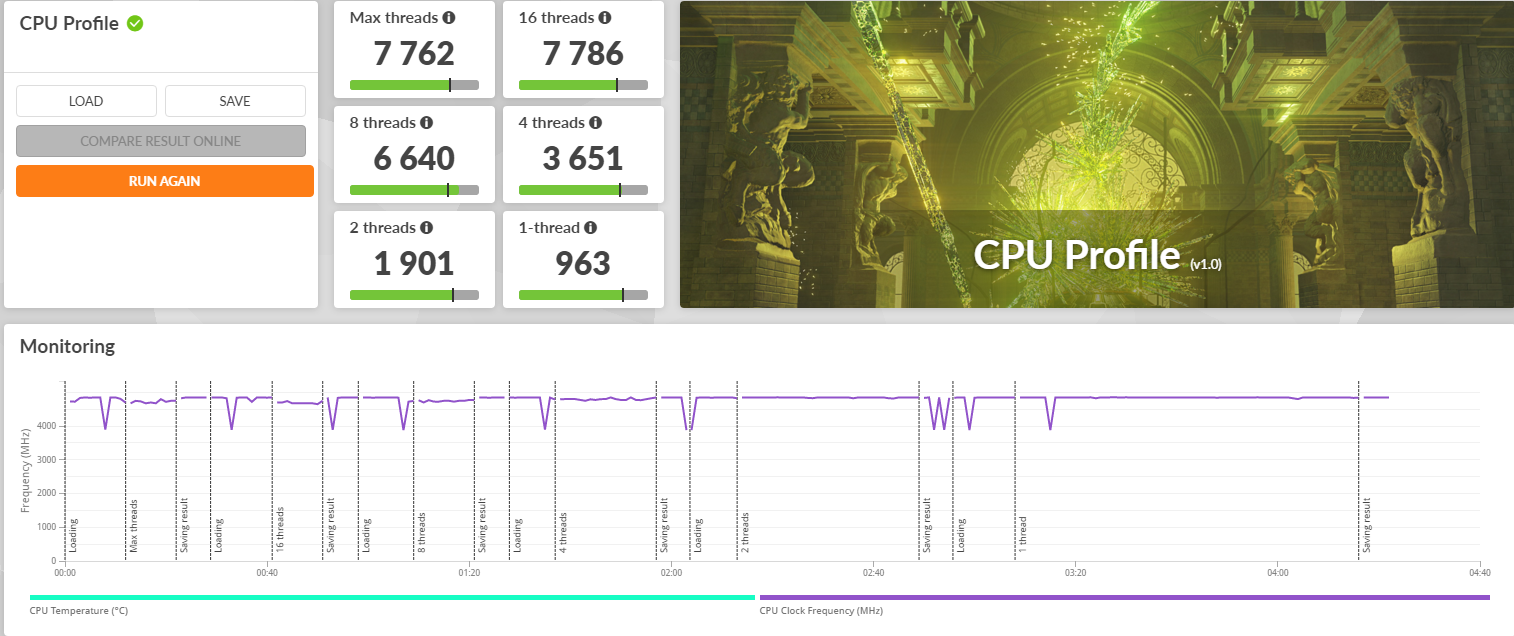Click the CPU Profile title text
Screen dimensions: 1514x636
69,23
